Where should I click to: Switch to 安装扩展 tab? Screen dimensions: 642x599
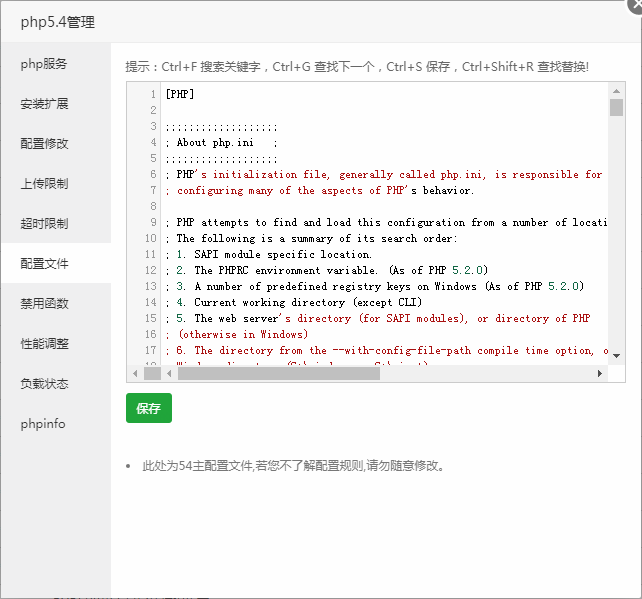[44, 104]
